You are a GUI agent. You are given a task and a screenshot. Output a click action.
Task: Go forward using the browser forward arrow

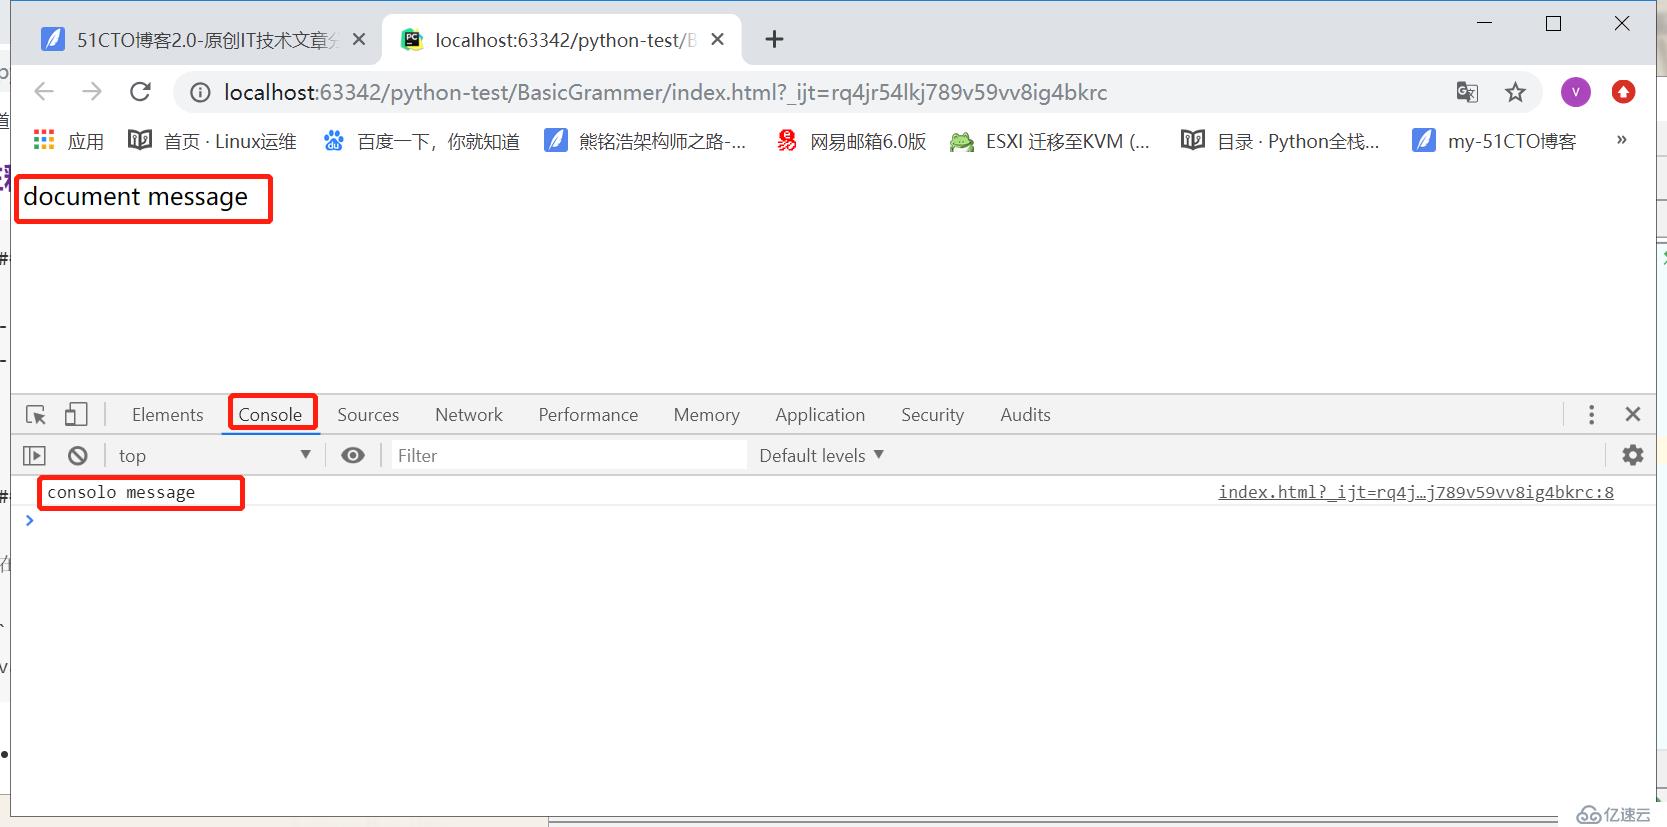pyautogui.click(x=92, y=92)
